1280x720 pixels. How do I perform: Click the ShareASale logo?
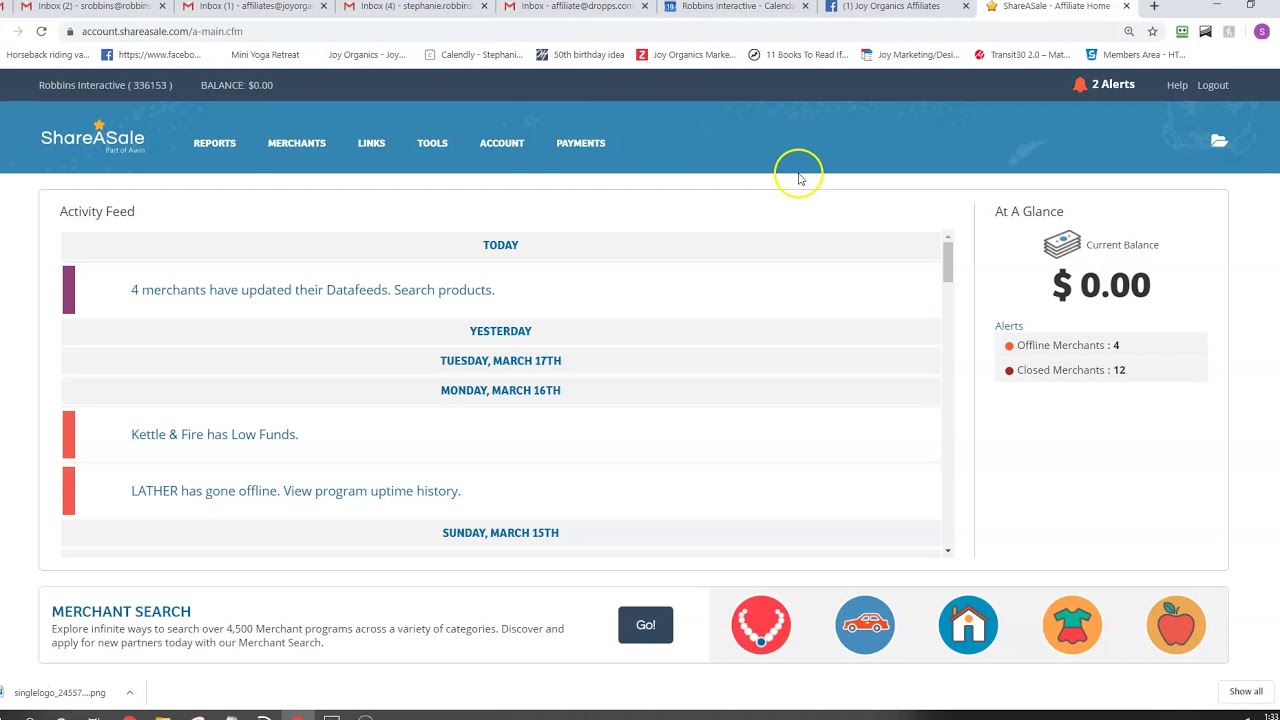tap(92, 137)
